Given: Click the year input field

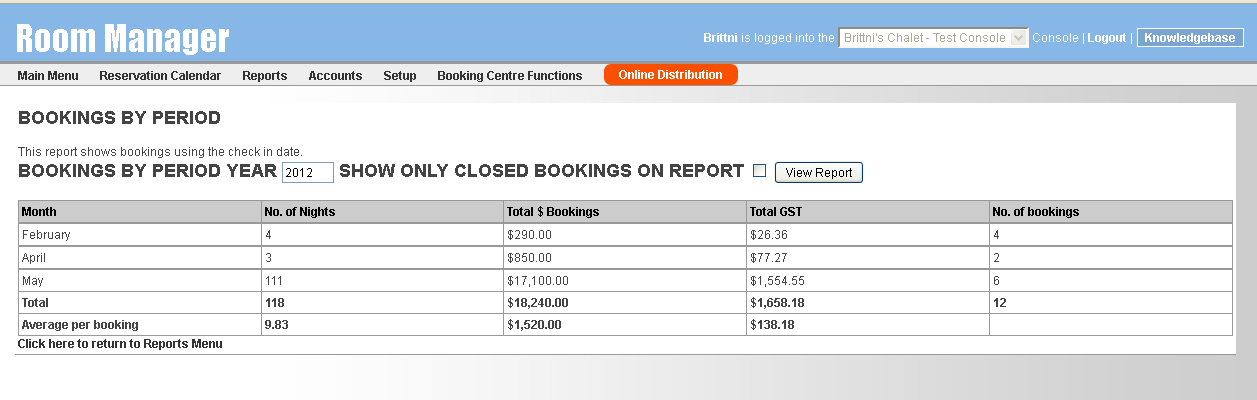Looking at the screenshot, I should pyautogui.click(x=307, y=173).
